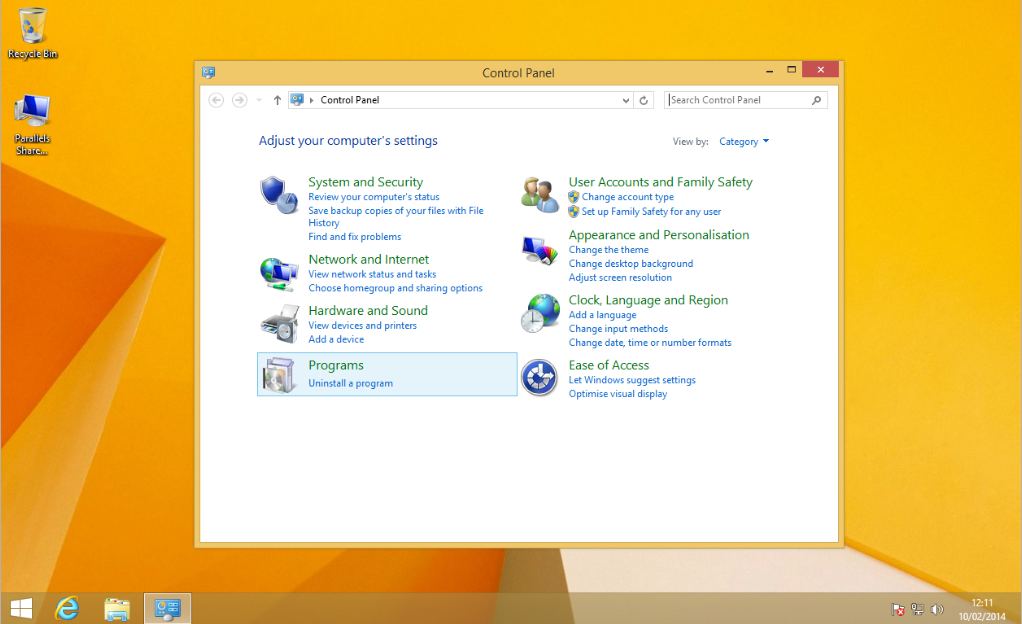The image size is (1022, 624).
Task: Open the recent locations dropdown arrow
Action: [259, 100]
